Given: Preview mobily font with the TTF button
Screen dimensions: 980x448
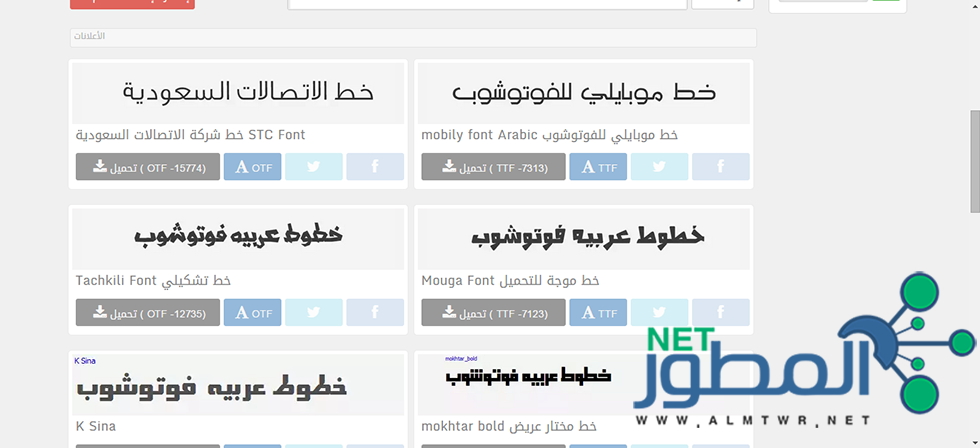Looking at the screenshot, I should tap(598, 167).
